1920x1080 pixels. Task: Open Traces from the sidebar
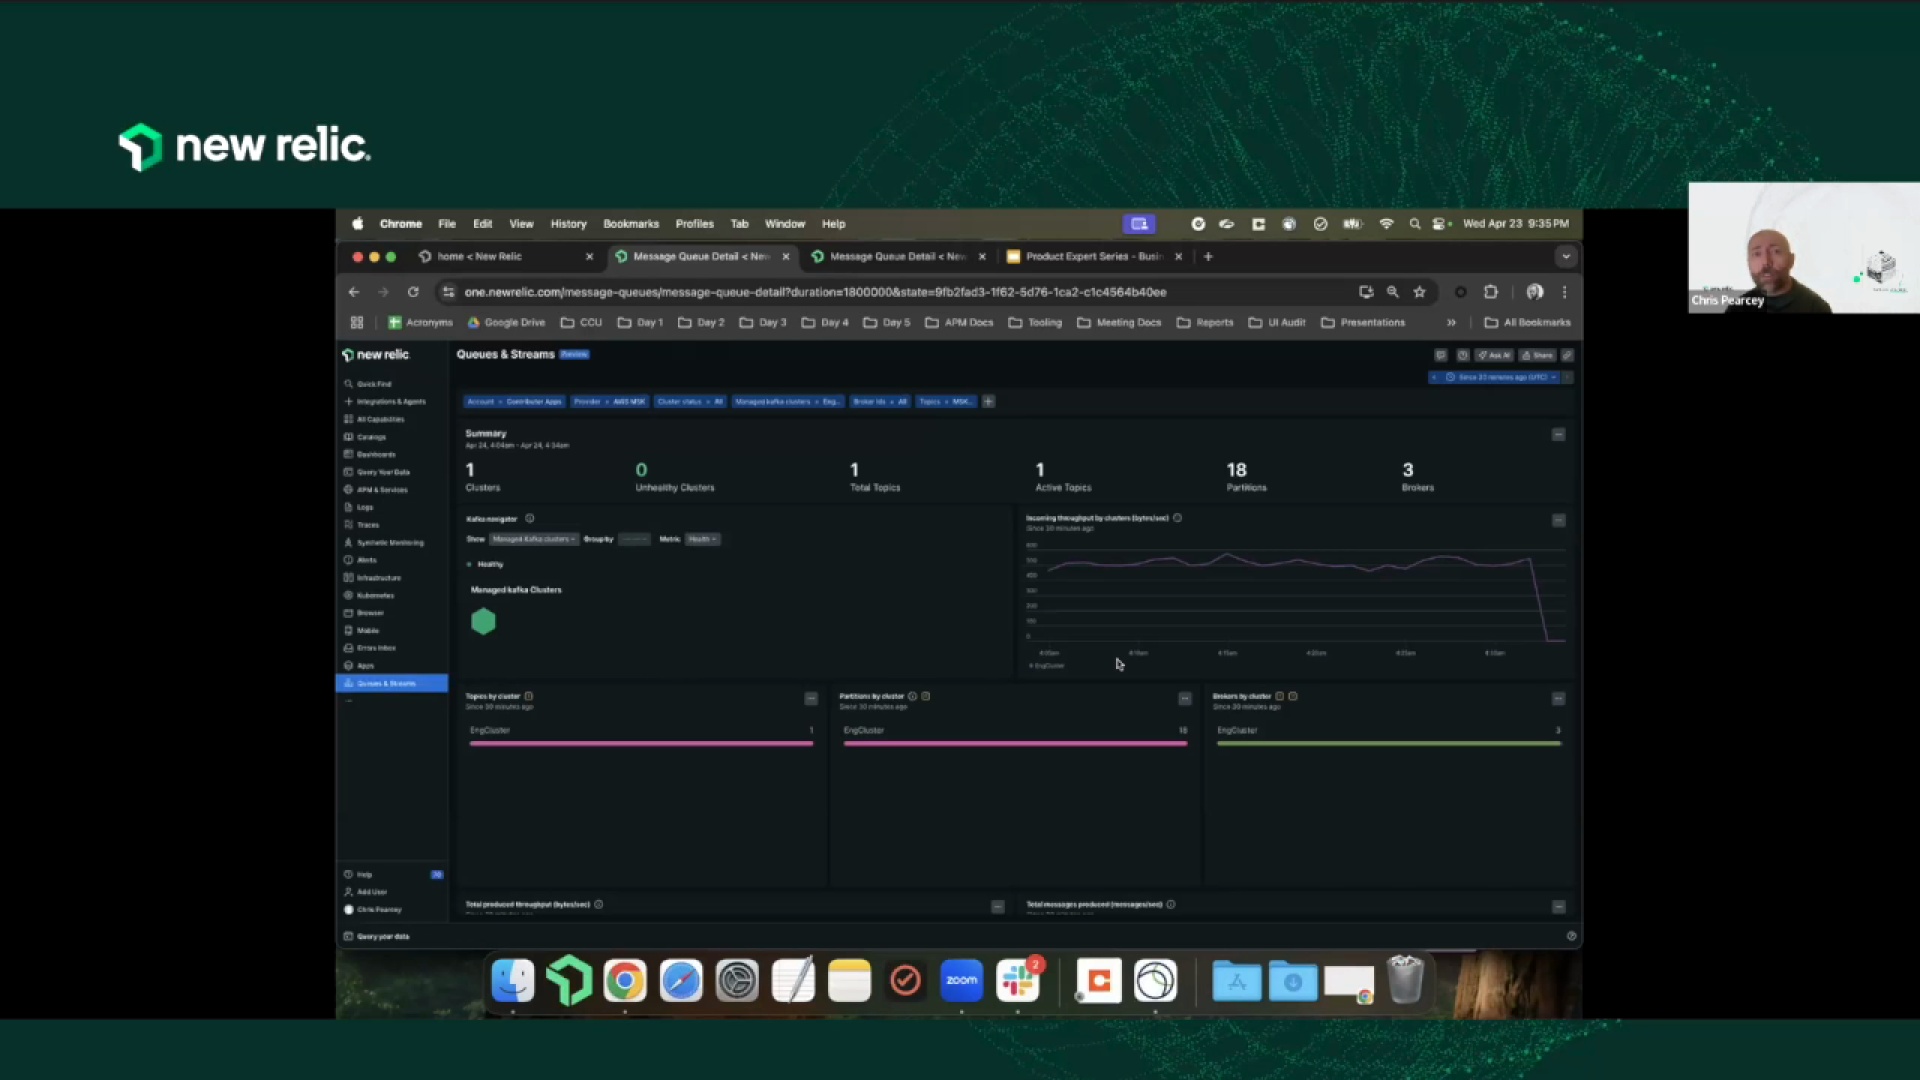(362, 525)
